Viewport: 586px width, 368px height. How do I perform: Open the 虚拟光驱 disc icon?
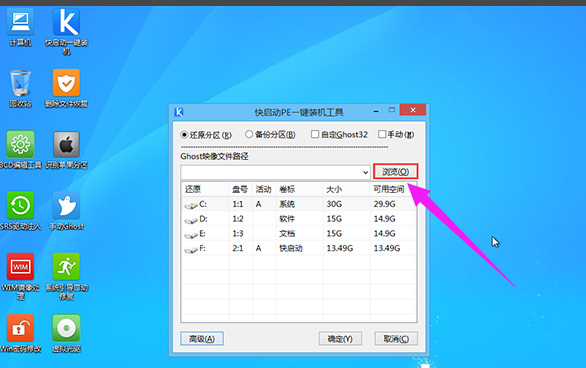tap(66, 328)
